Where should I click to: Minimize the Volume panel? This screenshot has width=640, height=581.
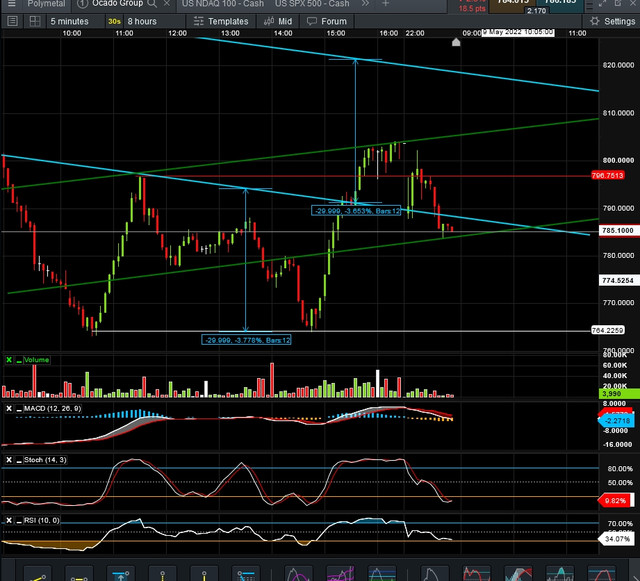coord(19,360)
